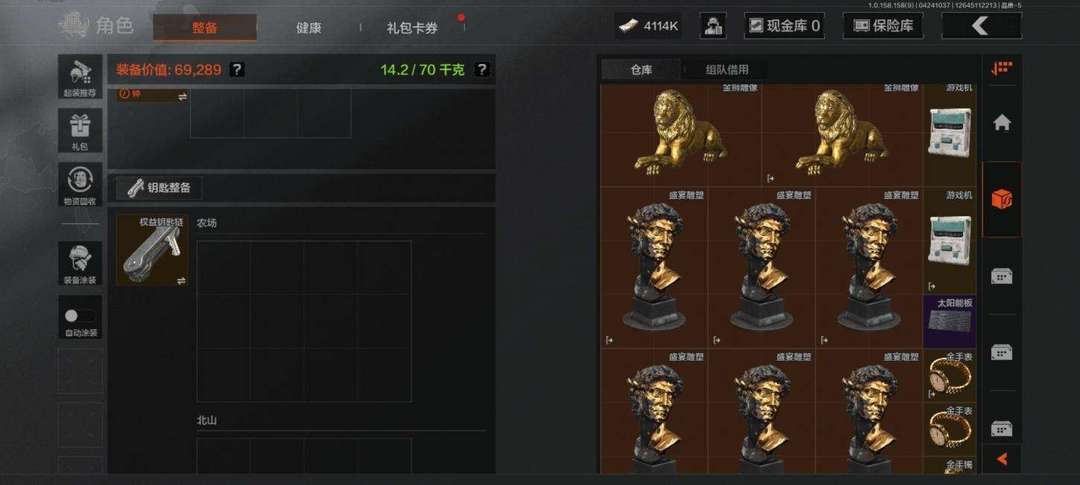Collapse the sidebar with orange arrow
The height and width of the screenshot is (485, 1080).
(x=1001, y=459)
